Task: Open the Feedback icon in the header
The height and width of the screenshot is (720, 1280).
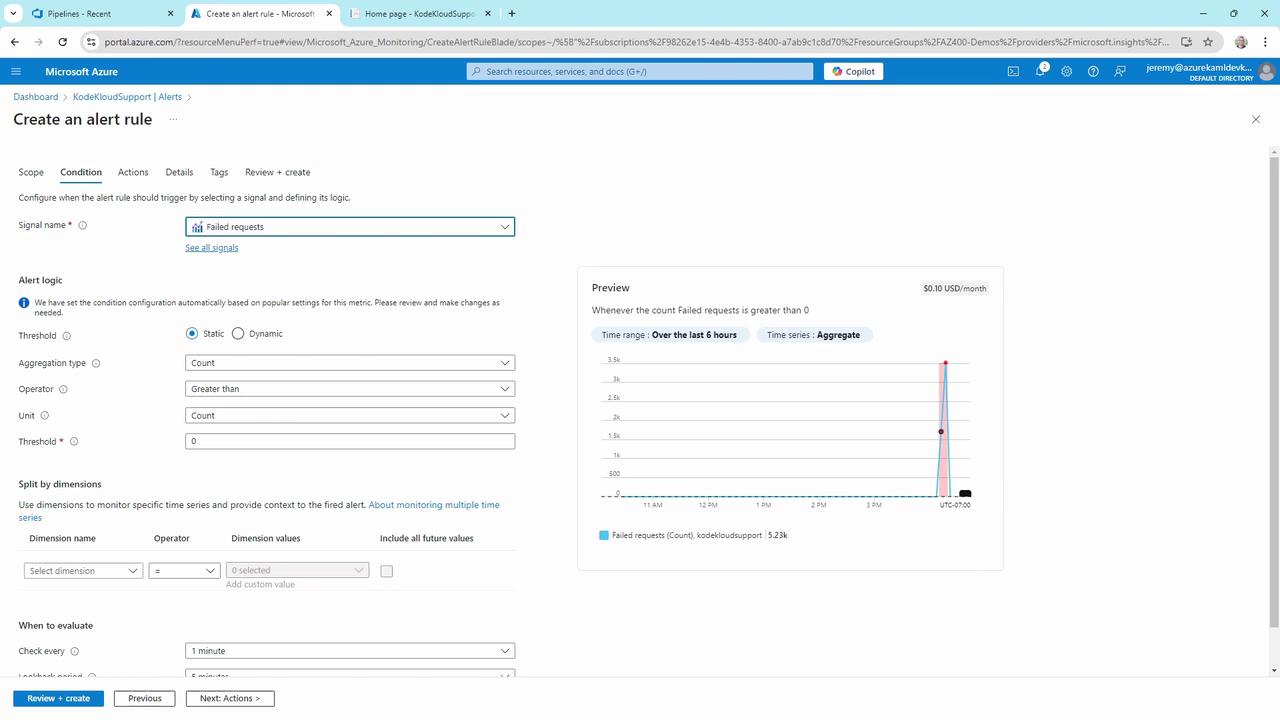Action: coord(1120,71)
